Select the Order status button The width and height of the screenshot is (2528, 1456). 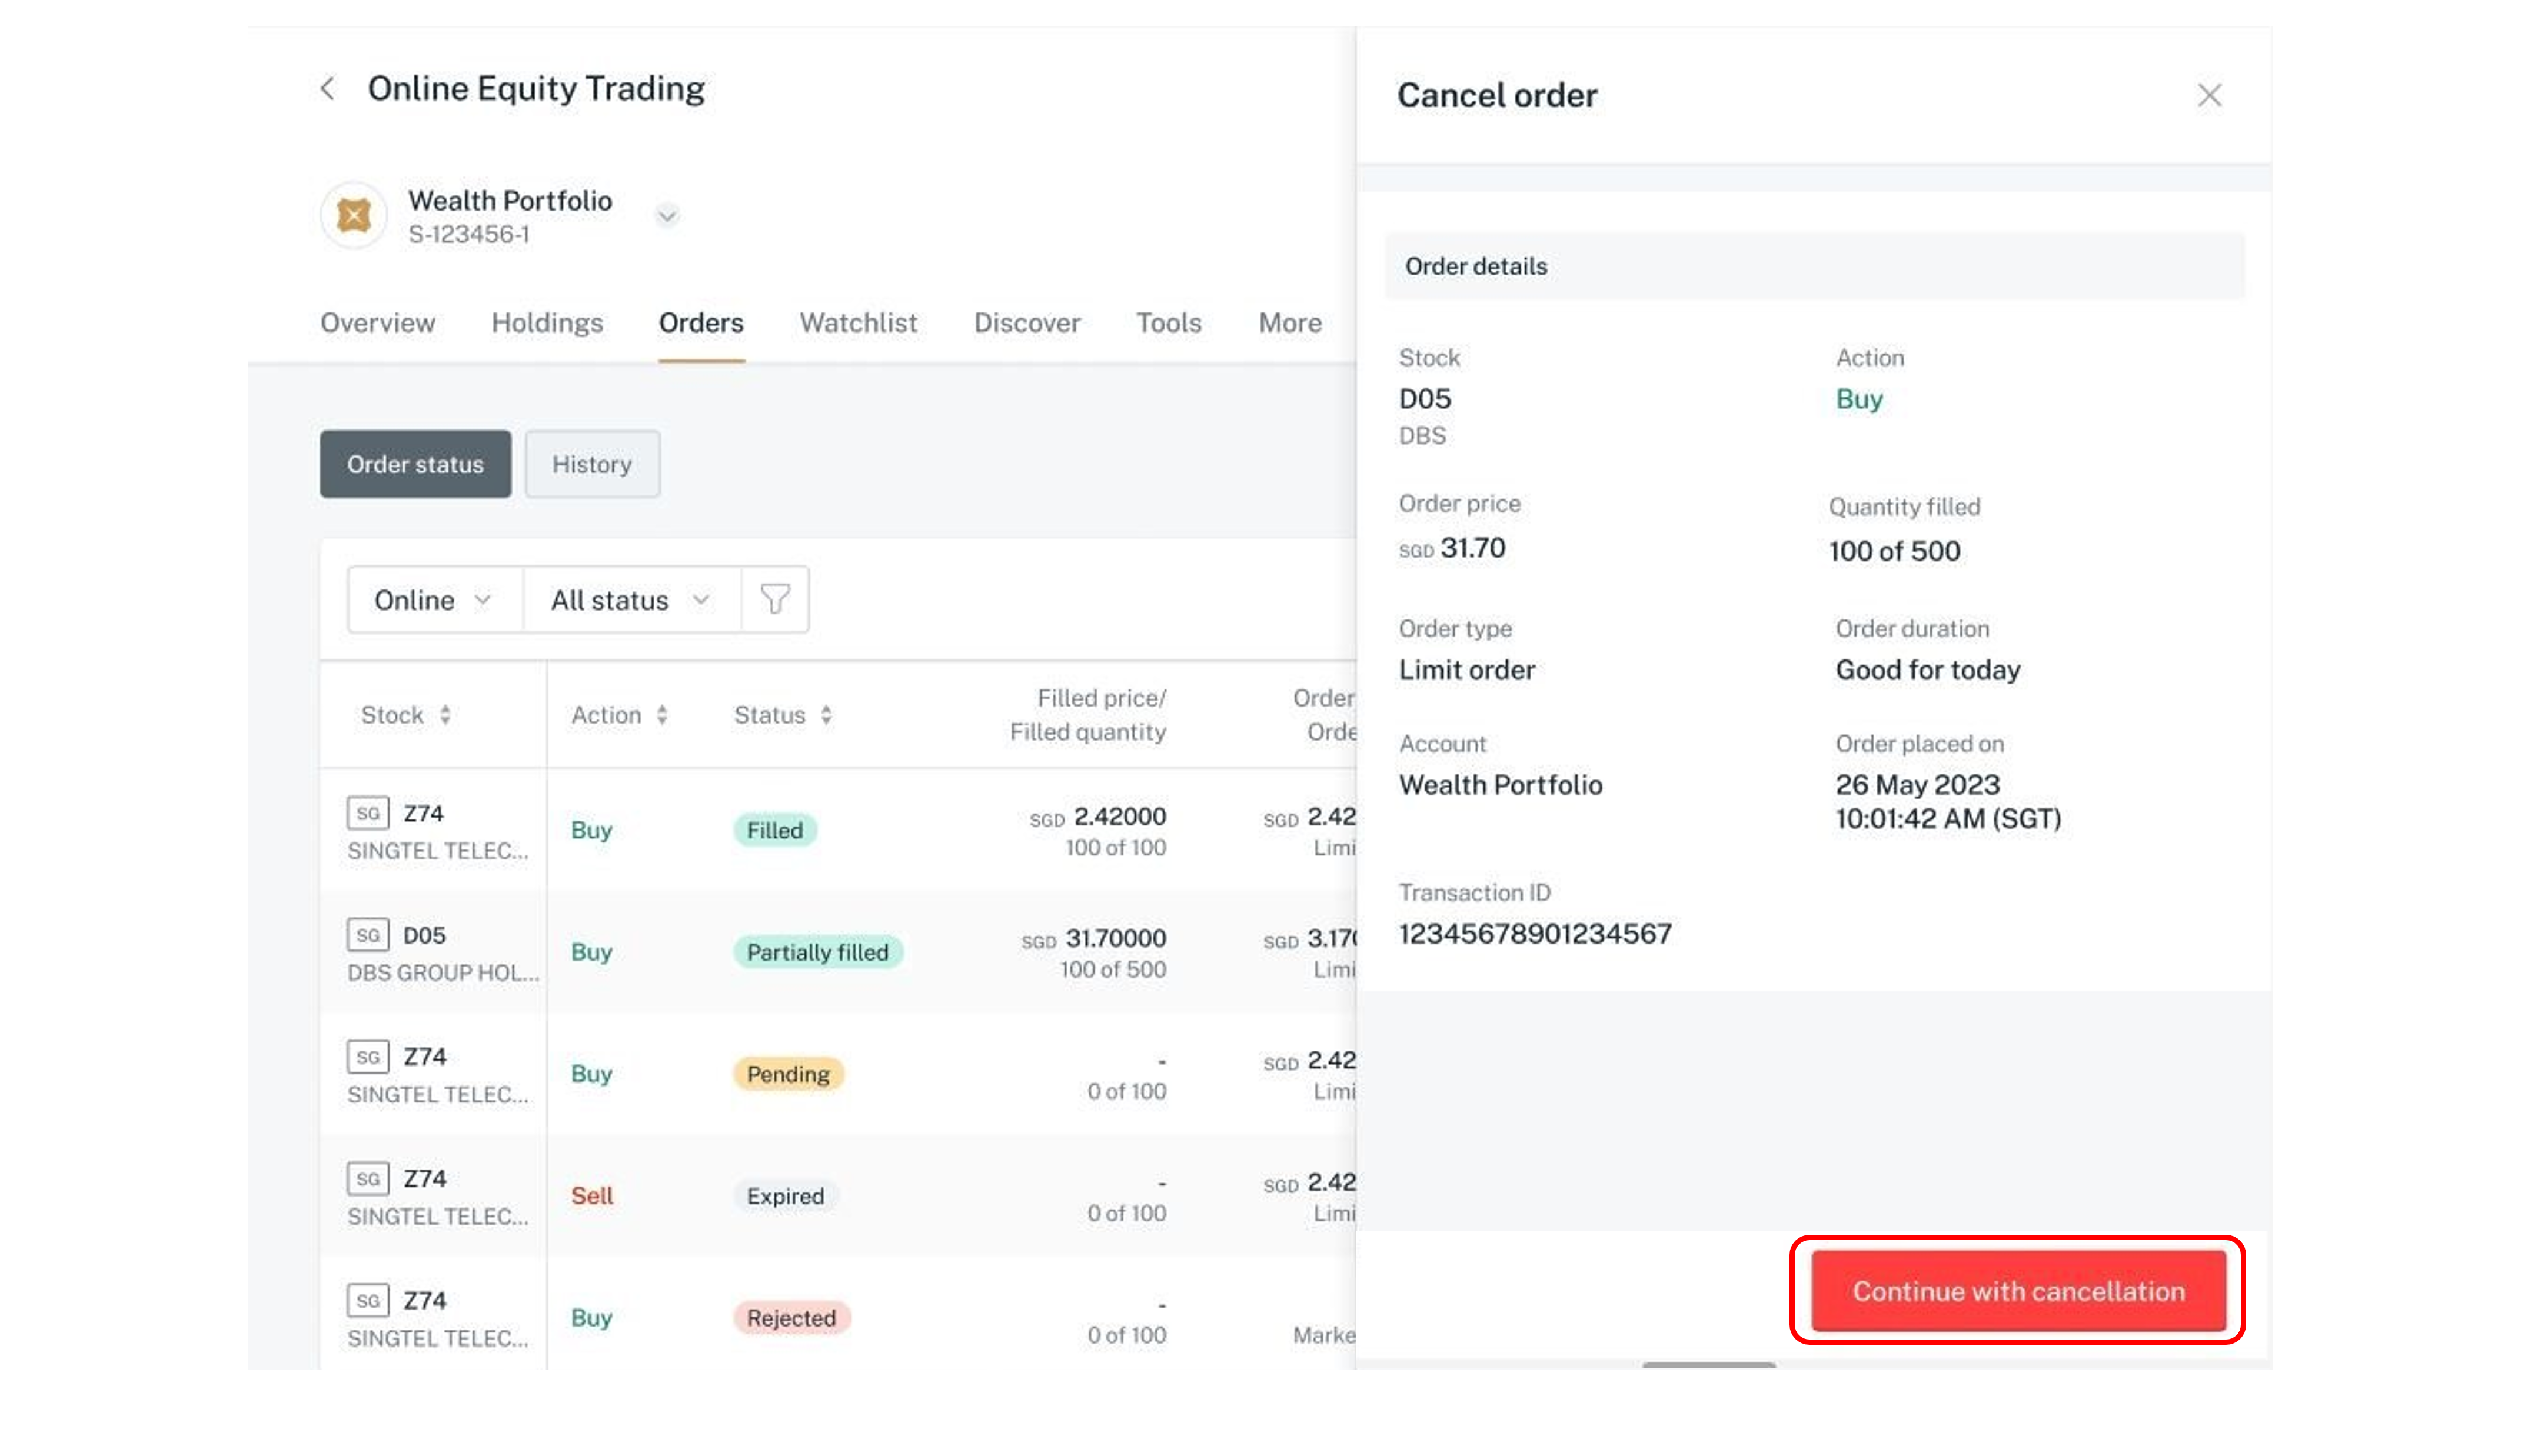click(415, 463)
